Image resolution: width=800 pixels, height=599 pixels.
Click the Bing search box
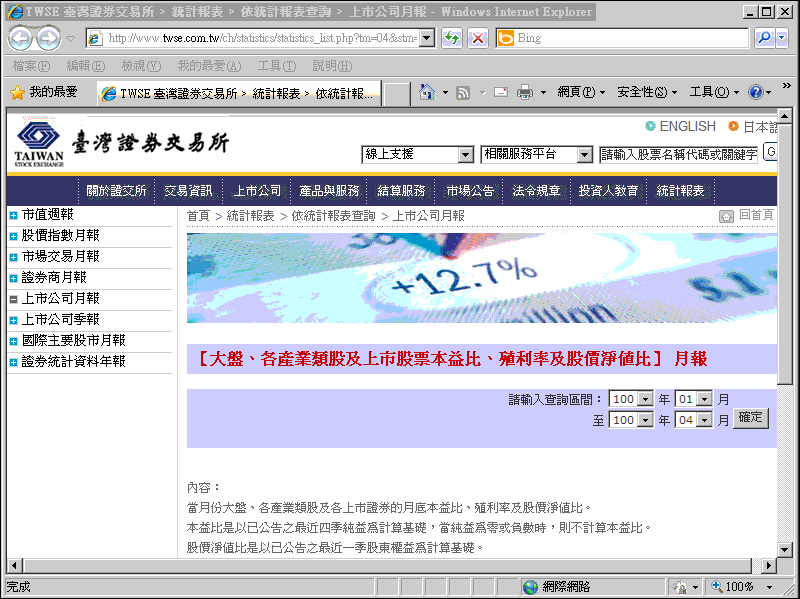coord(622,38)
